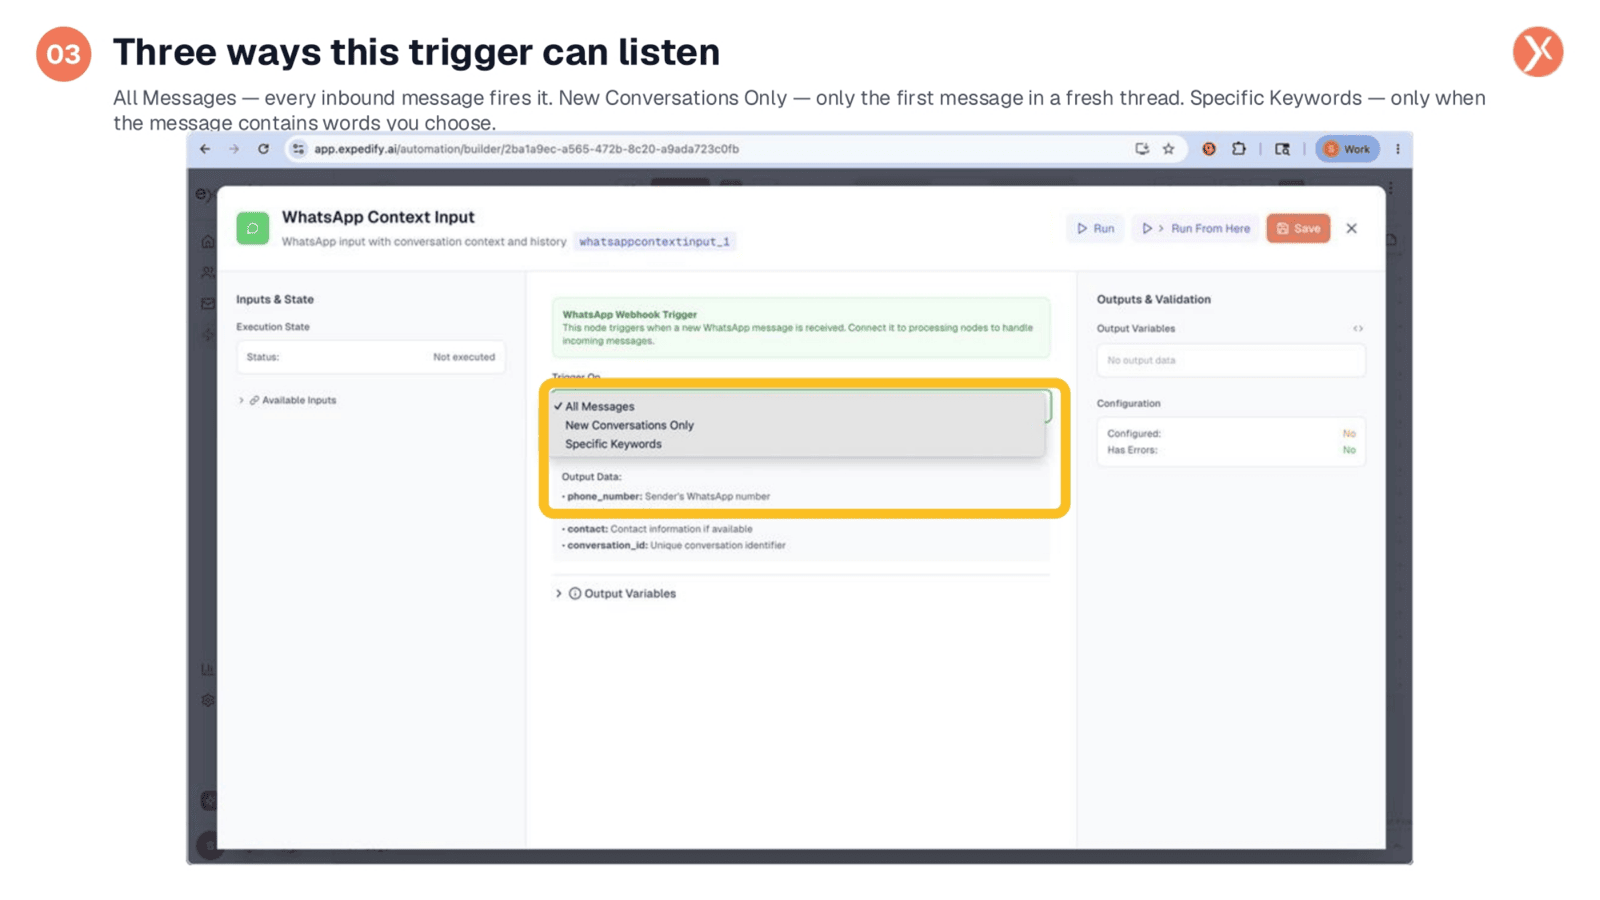Open settings gear in background sidebar
This screenshot has height=900, width=1600.
(208, 700)
